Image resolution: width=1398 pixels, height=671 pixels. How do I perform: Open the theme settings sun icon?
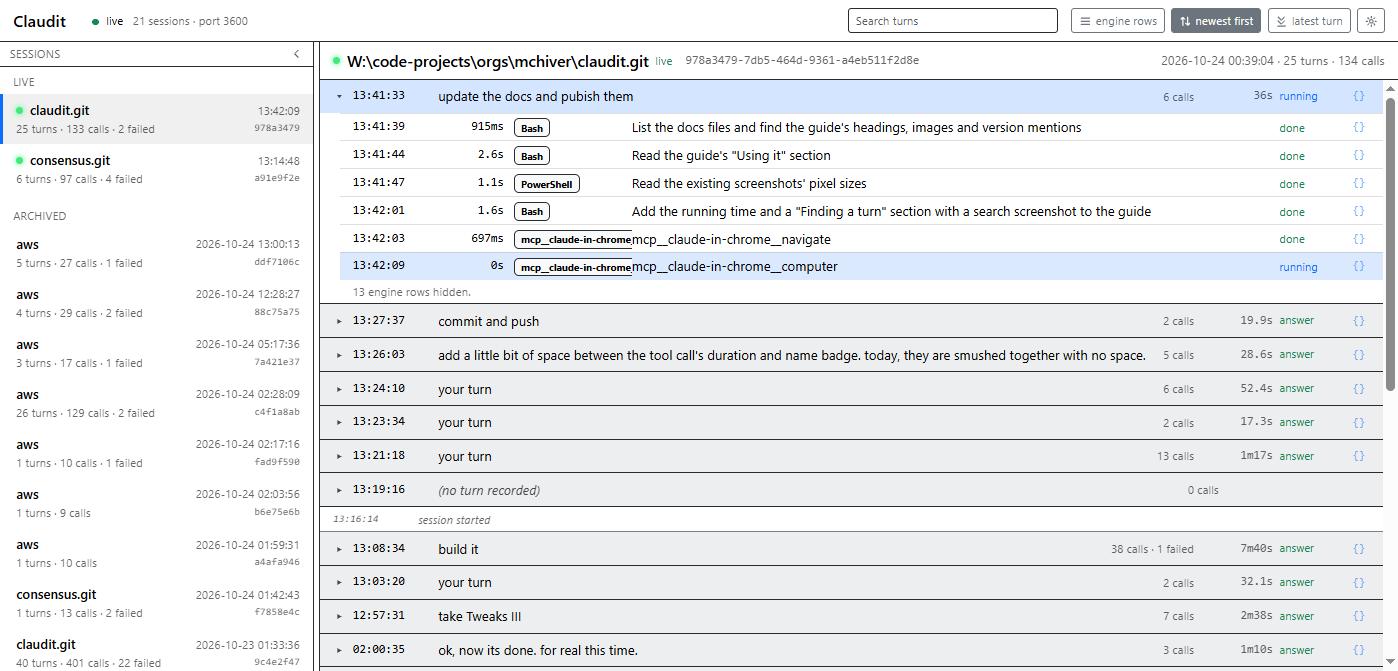pyautogui.click(x=1371, y=21)
